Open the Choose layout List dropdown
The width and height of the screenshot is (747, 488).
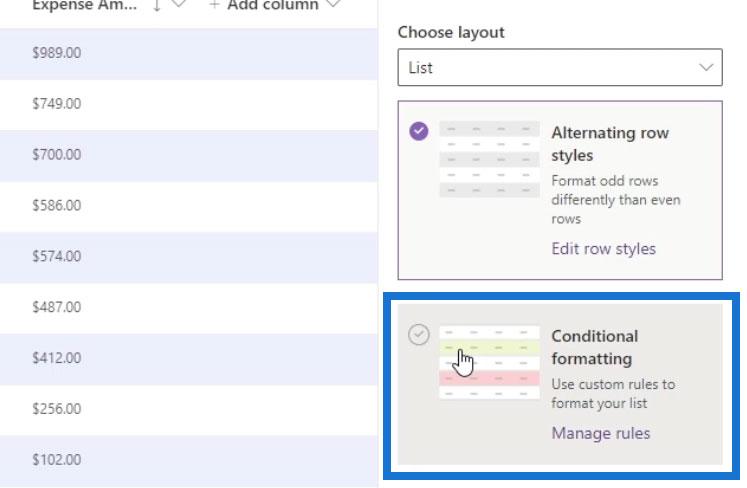[x=560, y=67]
